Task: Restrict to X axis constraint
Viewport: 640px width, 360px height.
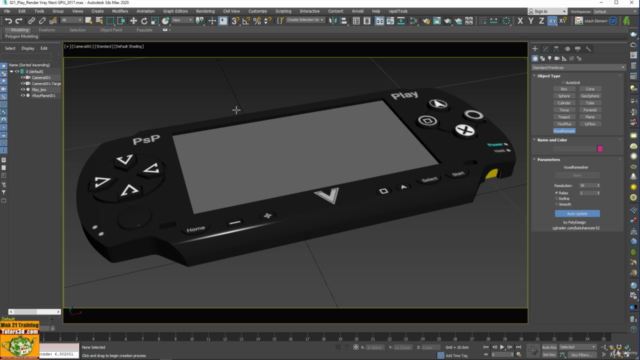Action: tap(520, 21)
